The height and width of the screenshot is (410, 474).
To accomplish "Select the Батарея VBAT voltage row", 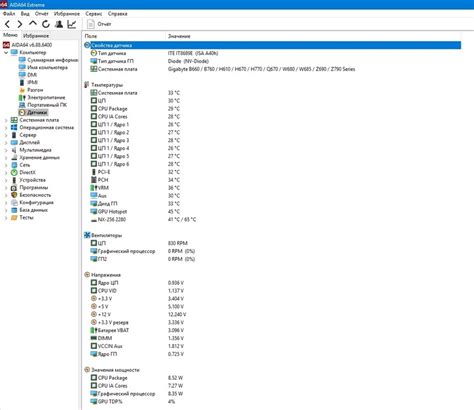I will point(272,330).
